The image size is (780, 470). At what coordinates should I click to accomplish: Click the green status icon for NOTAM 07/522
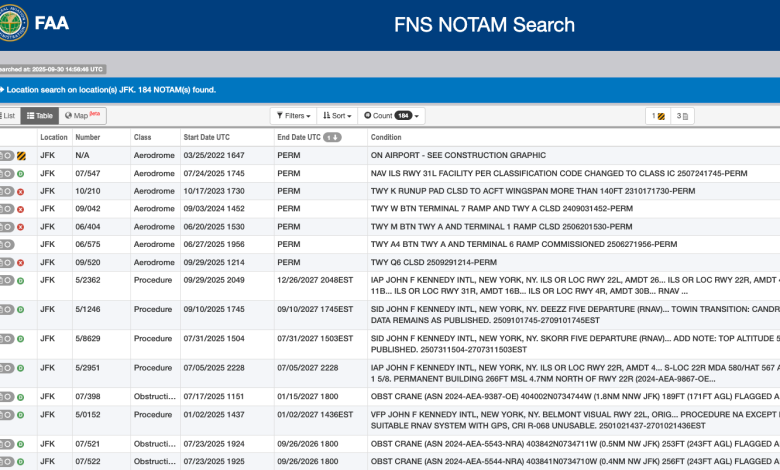[x=20, y=462]
